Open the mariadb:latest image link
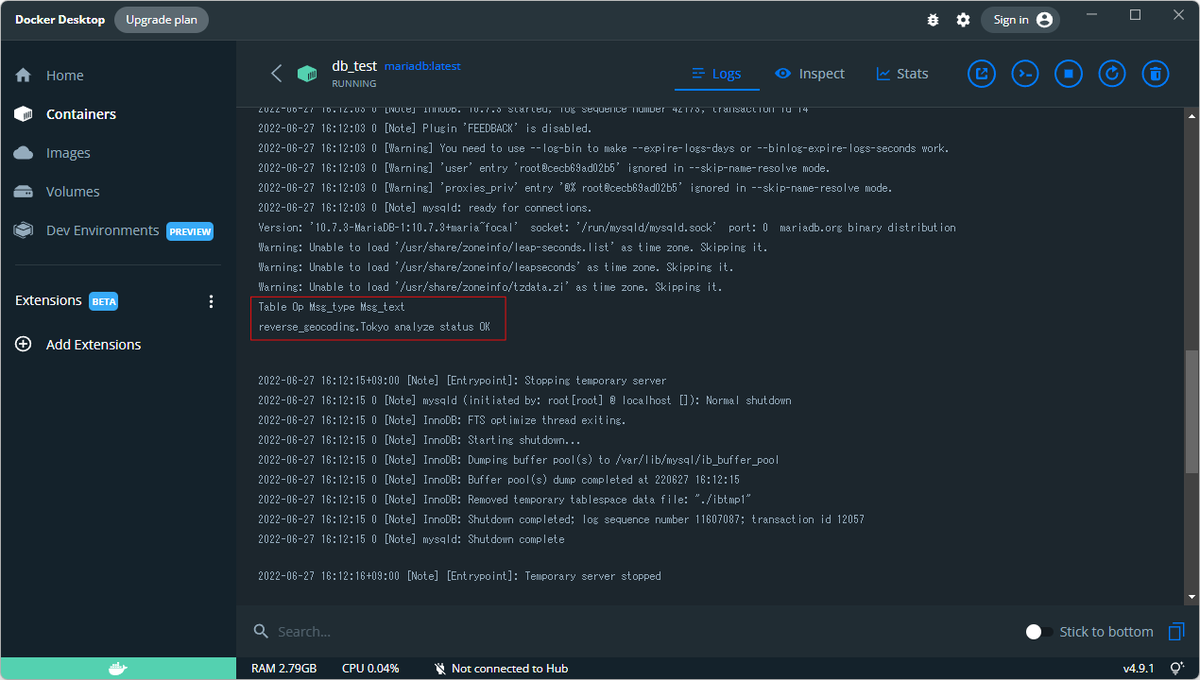The width and height of the screenshot is (1200, 680). click(x=422, y=66)
